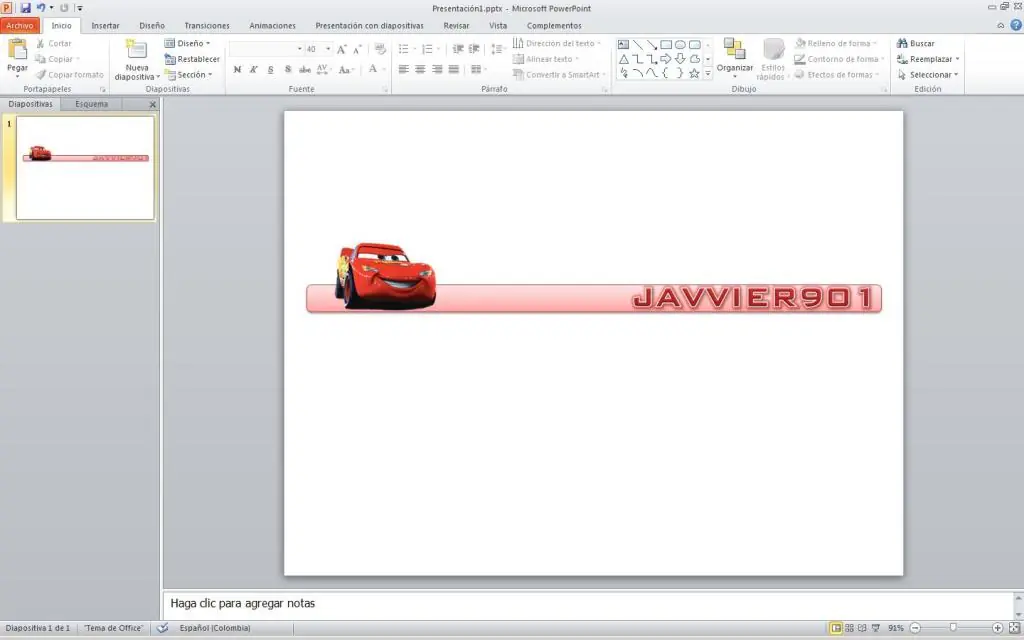Open the Reemplazar dropdown

(958, 59)
